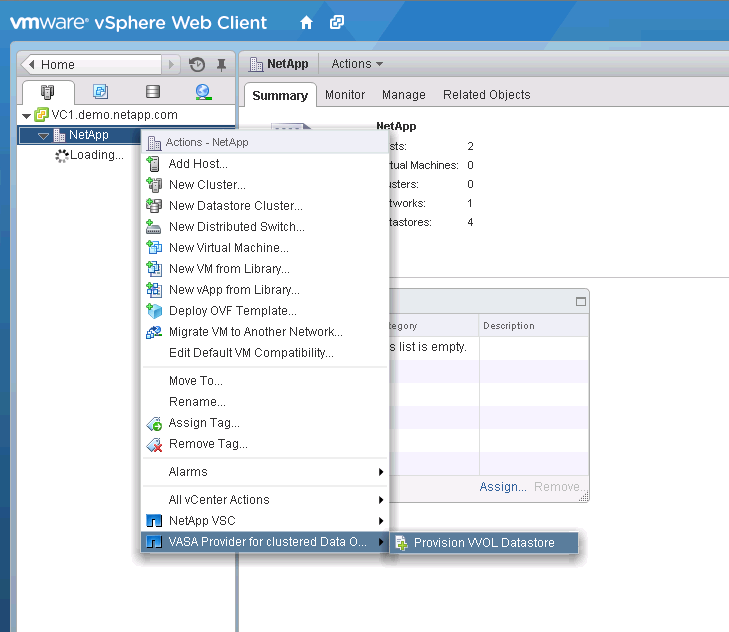Image resolution: width=729 pixels, height=632 pixels.
Task: Expand the All vCenter Actions submenu
Action: point(265,499)
